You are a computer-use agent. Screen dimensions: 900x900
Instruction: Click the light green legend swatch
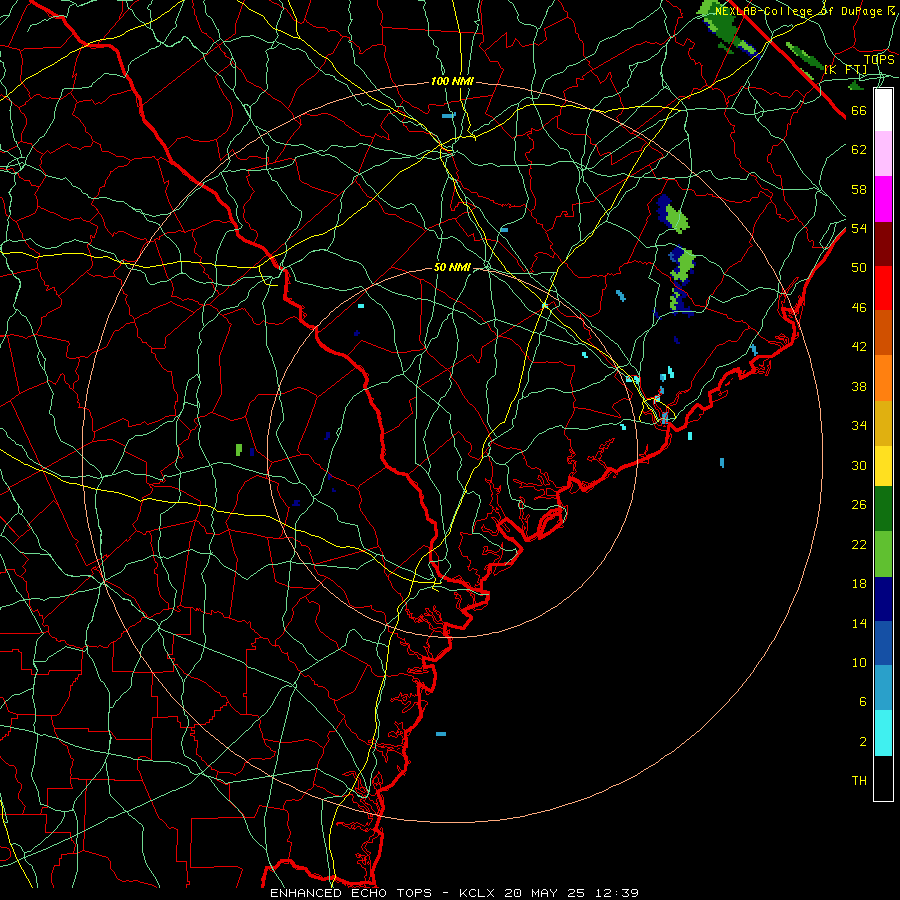pos(883,554)
